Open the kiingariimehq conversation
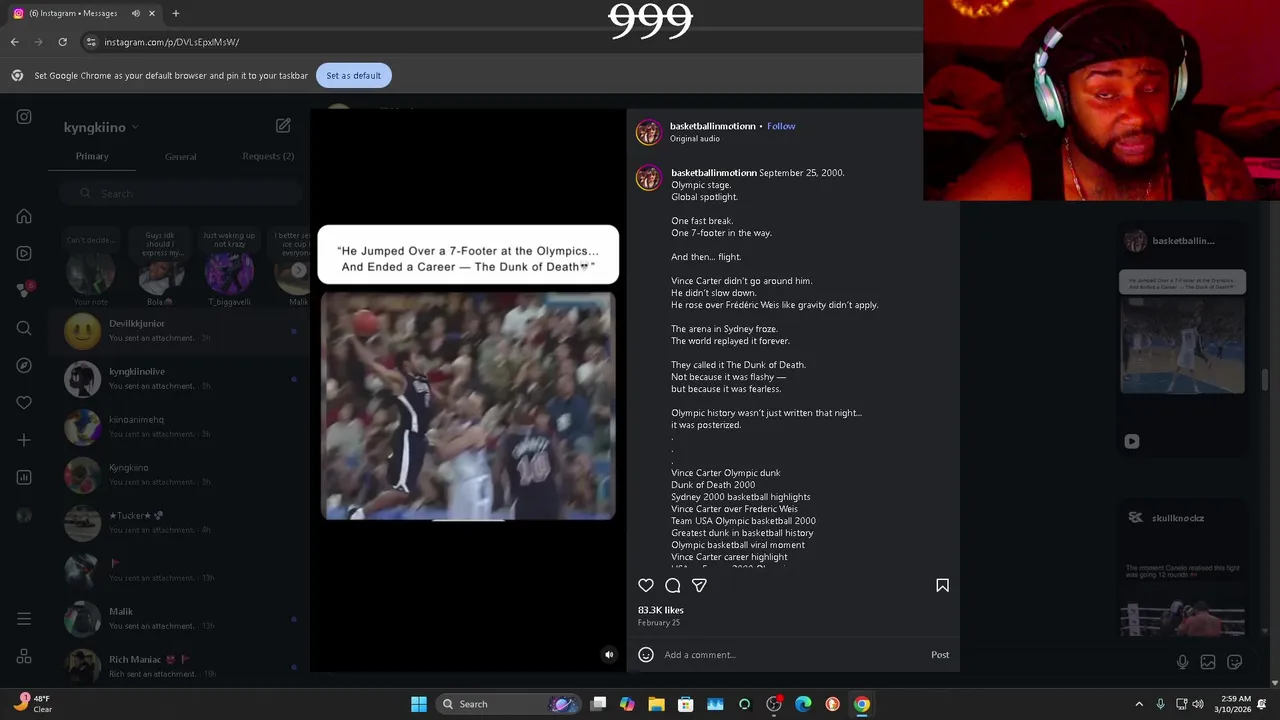The image size is (1280, 720). click(x=180, y=427)
